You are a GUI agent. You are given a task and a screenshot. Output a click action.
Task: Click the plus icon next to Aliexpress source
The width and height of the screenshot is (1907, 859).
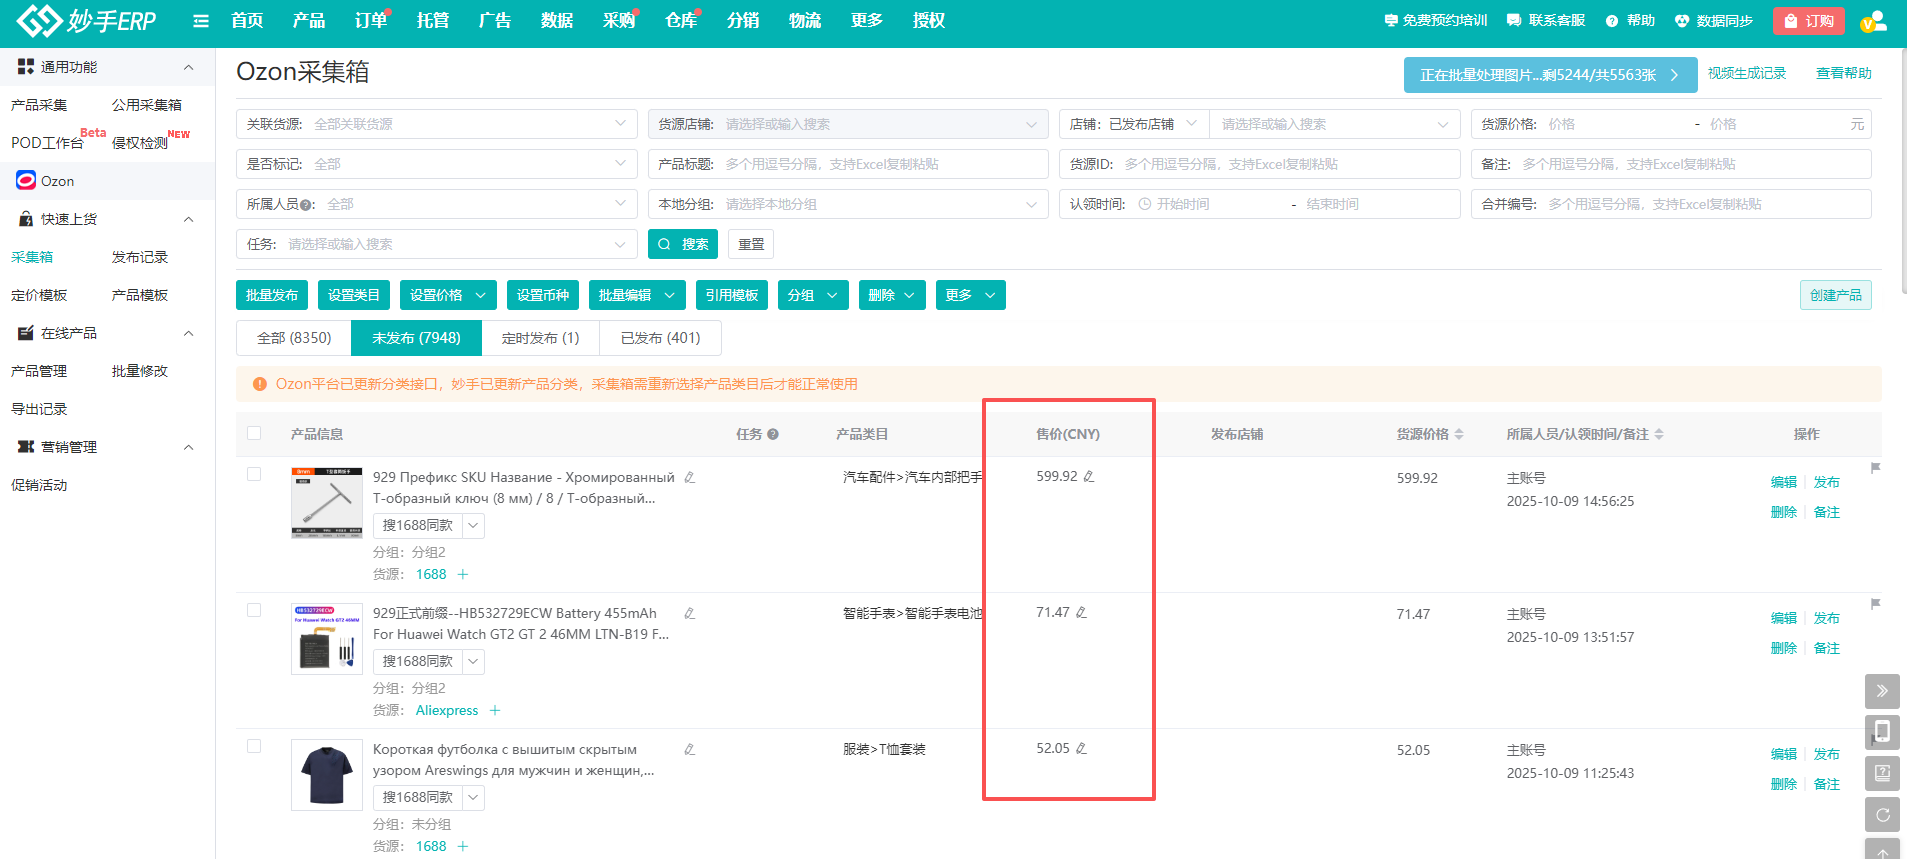point(495,711)
